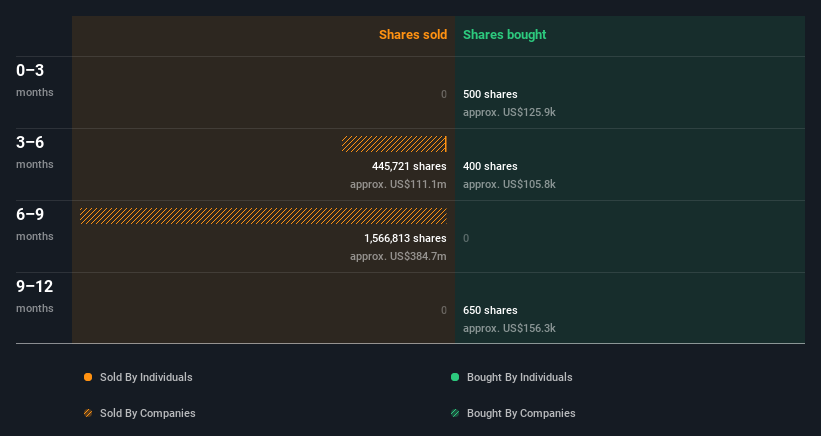Click the 6–9 months striped sold bar
The width and height of the screenshot is (821, 436).
[263, 216]
